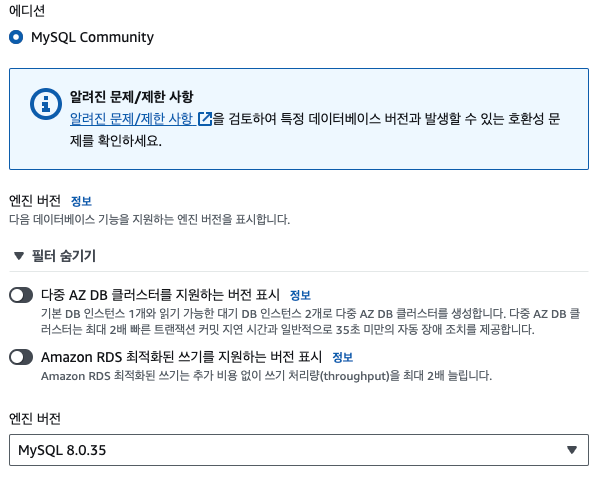601x483 pixels.
Task: Click the 알려진 문제/제한 사항 bold heading
Action: (131, 97)
